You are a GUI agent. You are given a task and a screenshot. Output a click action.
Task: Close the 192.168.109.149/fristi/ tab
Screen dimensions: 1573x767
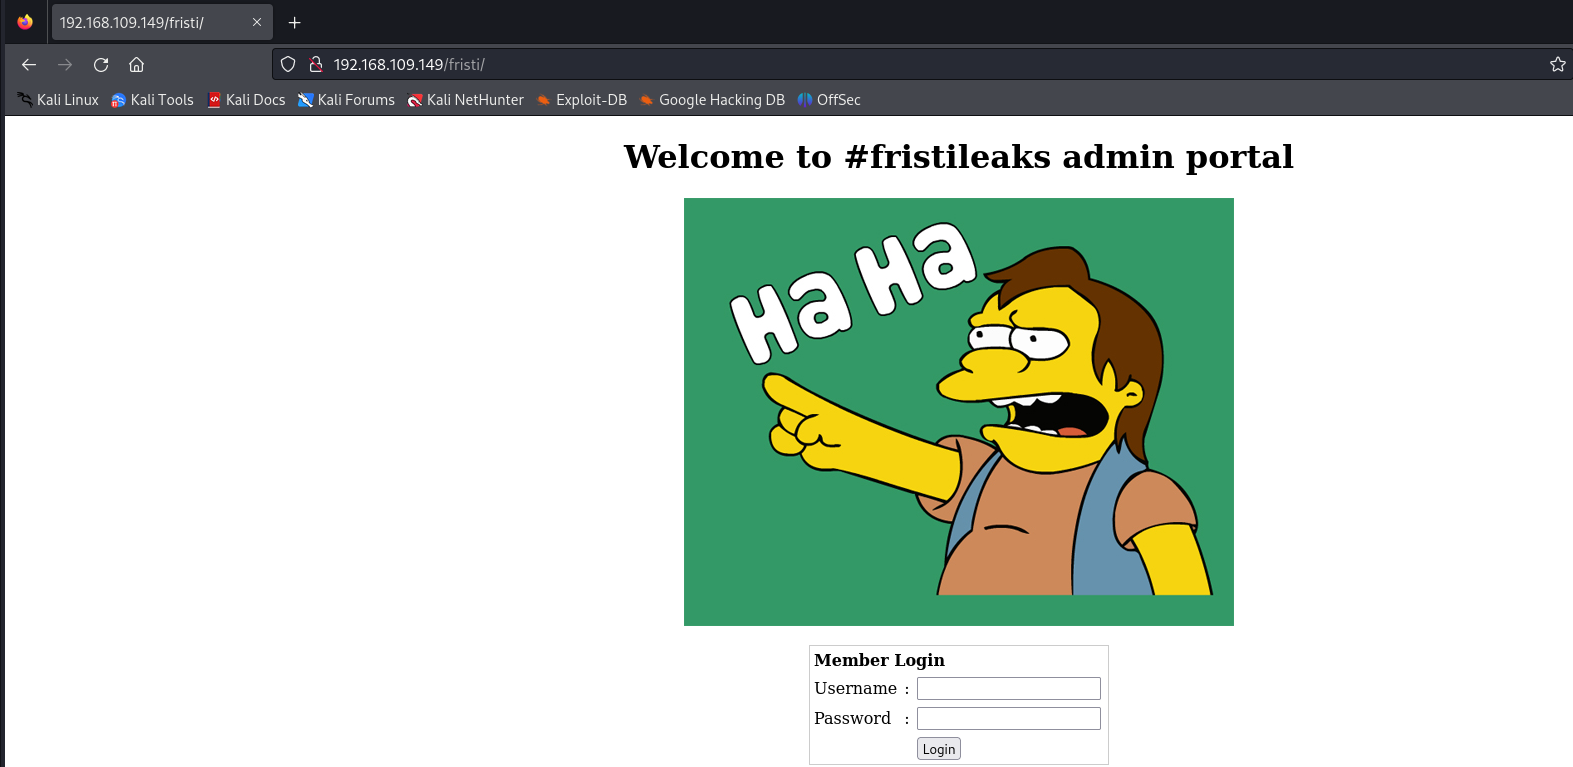tap(257, 22)
